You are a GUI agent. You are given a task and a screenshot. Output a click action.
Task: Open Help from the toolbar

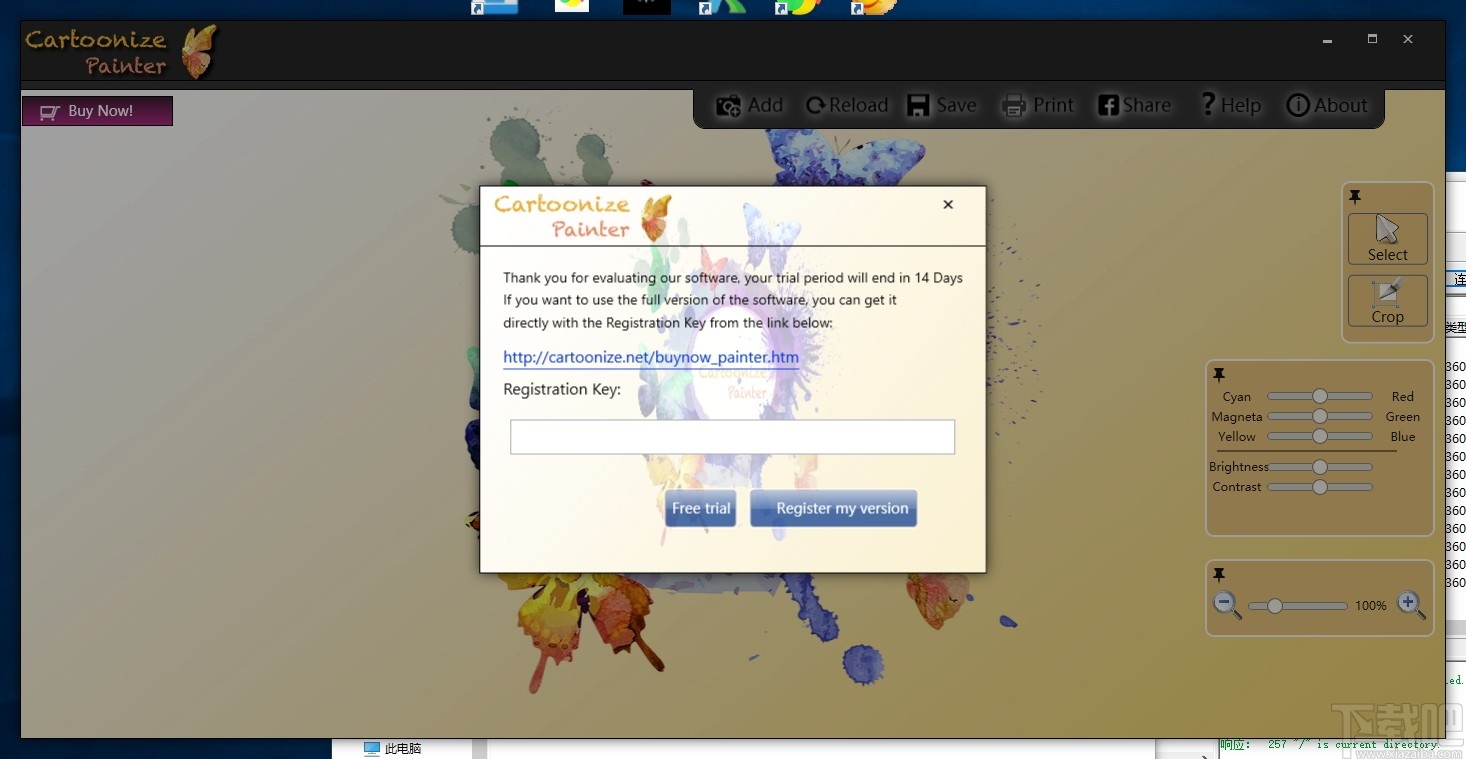(1230, 105)
